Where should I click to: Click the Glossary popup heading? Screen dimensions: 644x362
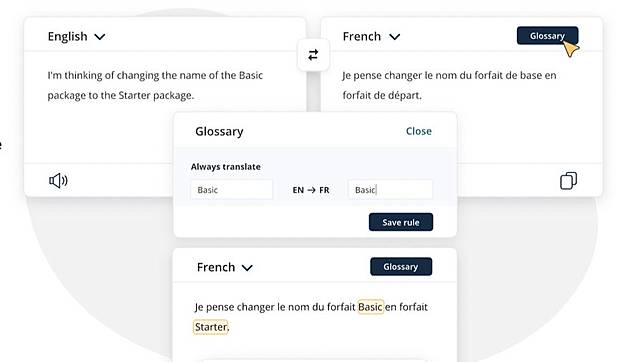pos(219,131)
